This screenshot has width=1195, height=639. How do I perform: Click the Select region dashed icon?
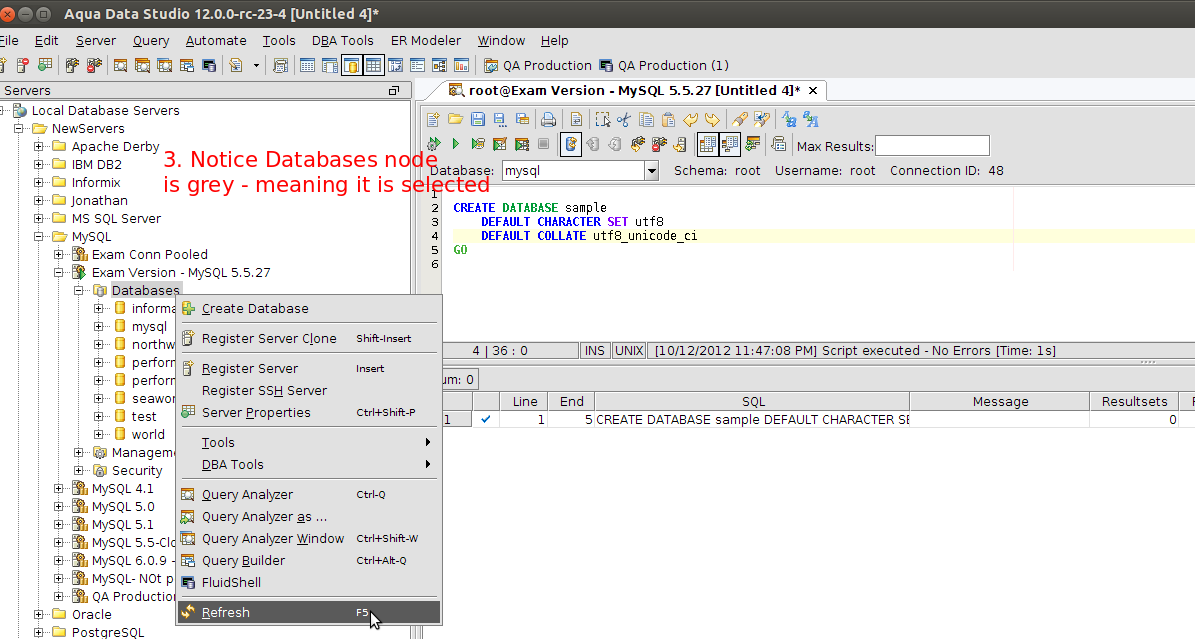click(x=602, y=120)
